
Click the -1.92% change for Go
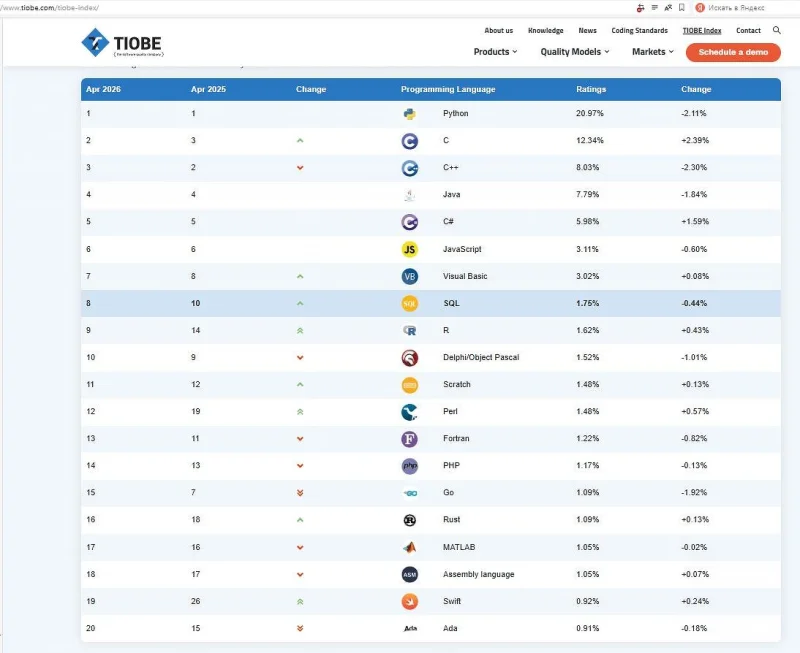click(694, 492)
